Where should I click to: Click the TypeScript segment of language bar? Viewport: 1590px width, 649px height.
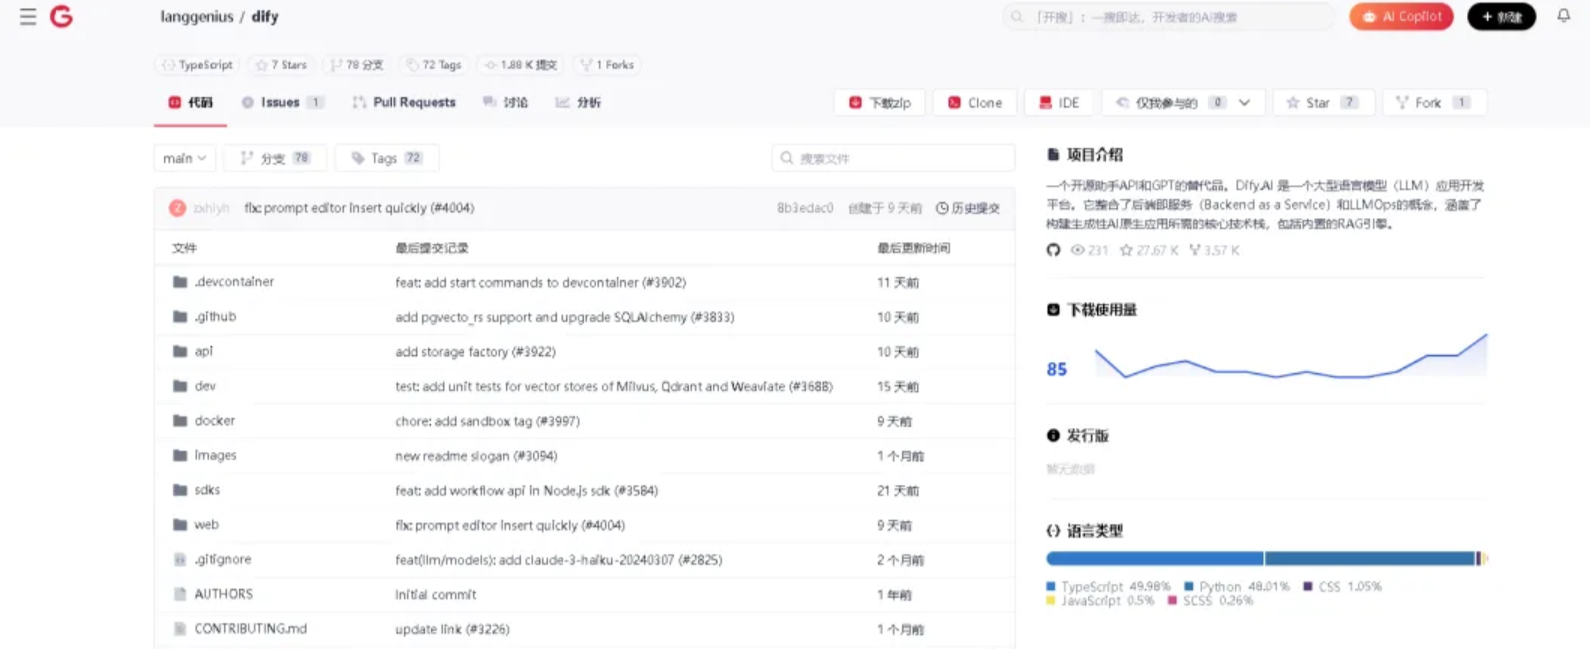click(x=1155, y=559)
